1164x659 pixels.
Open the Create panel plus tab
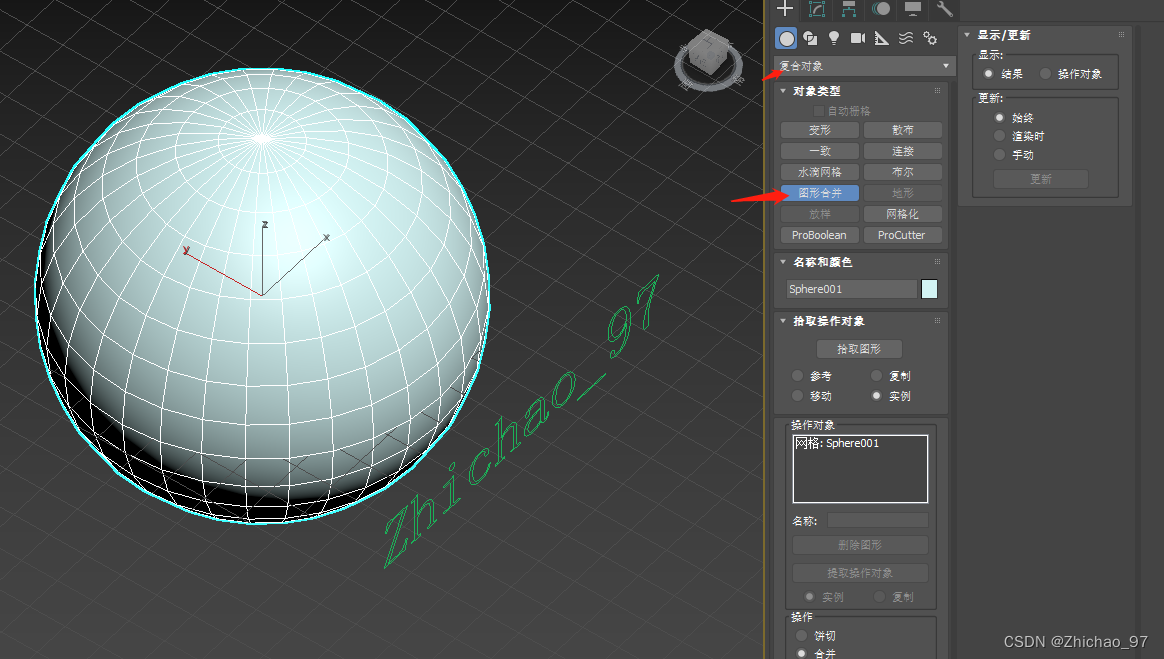785,9
